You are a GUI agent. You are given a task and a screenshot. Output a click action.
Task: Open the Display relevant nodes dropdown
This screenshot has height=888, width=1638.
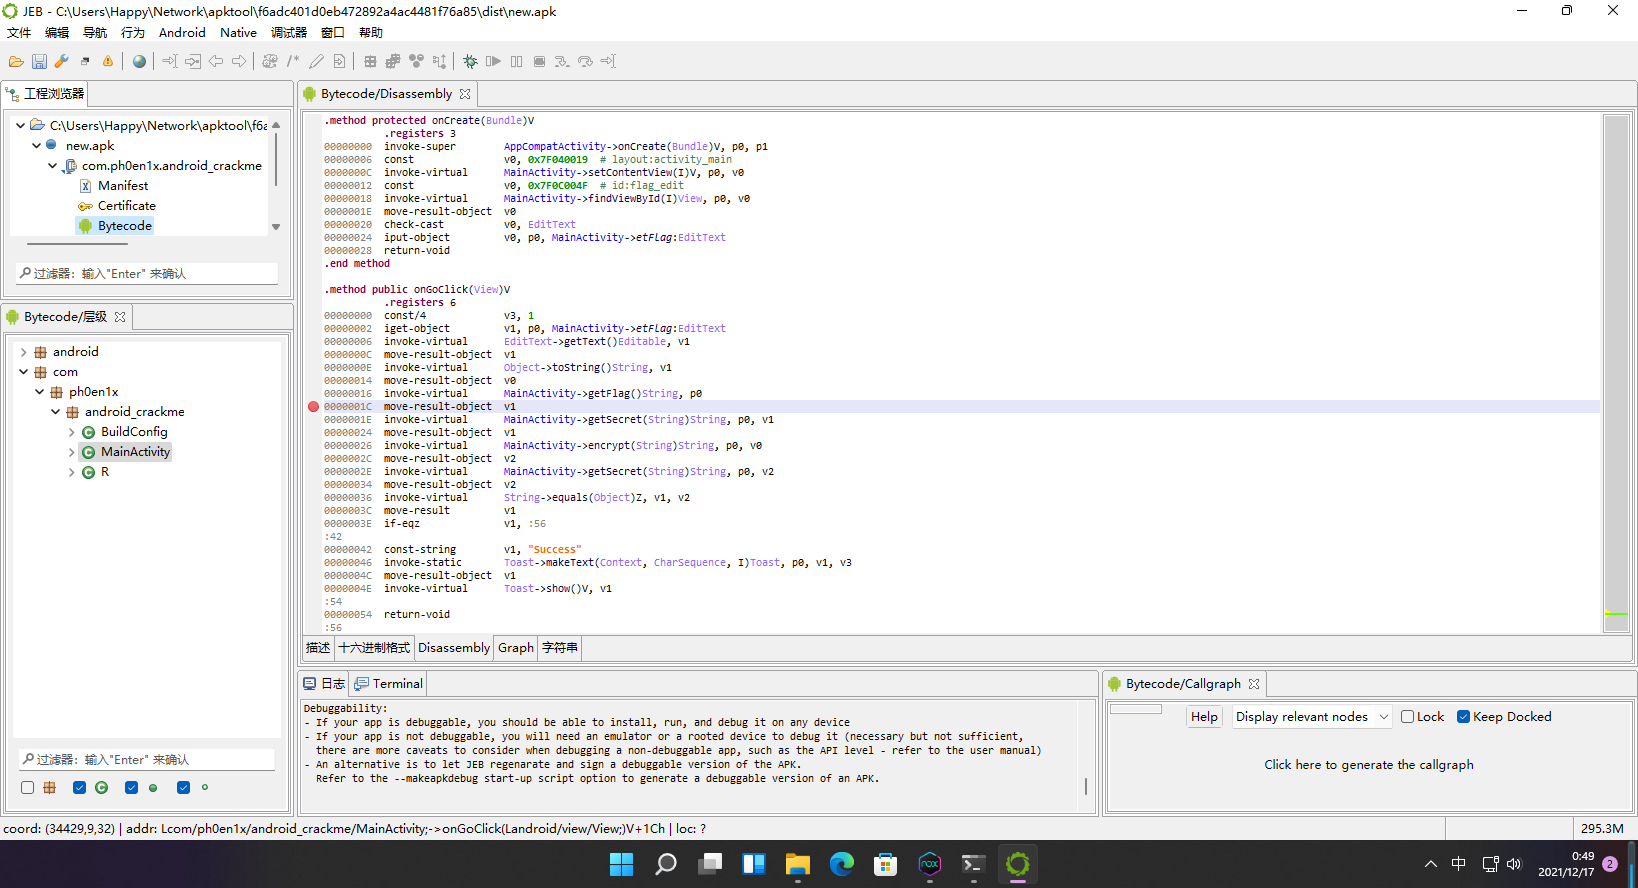pyautogui.click(x=1311, y=717)
